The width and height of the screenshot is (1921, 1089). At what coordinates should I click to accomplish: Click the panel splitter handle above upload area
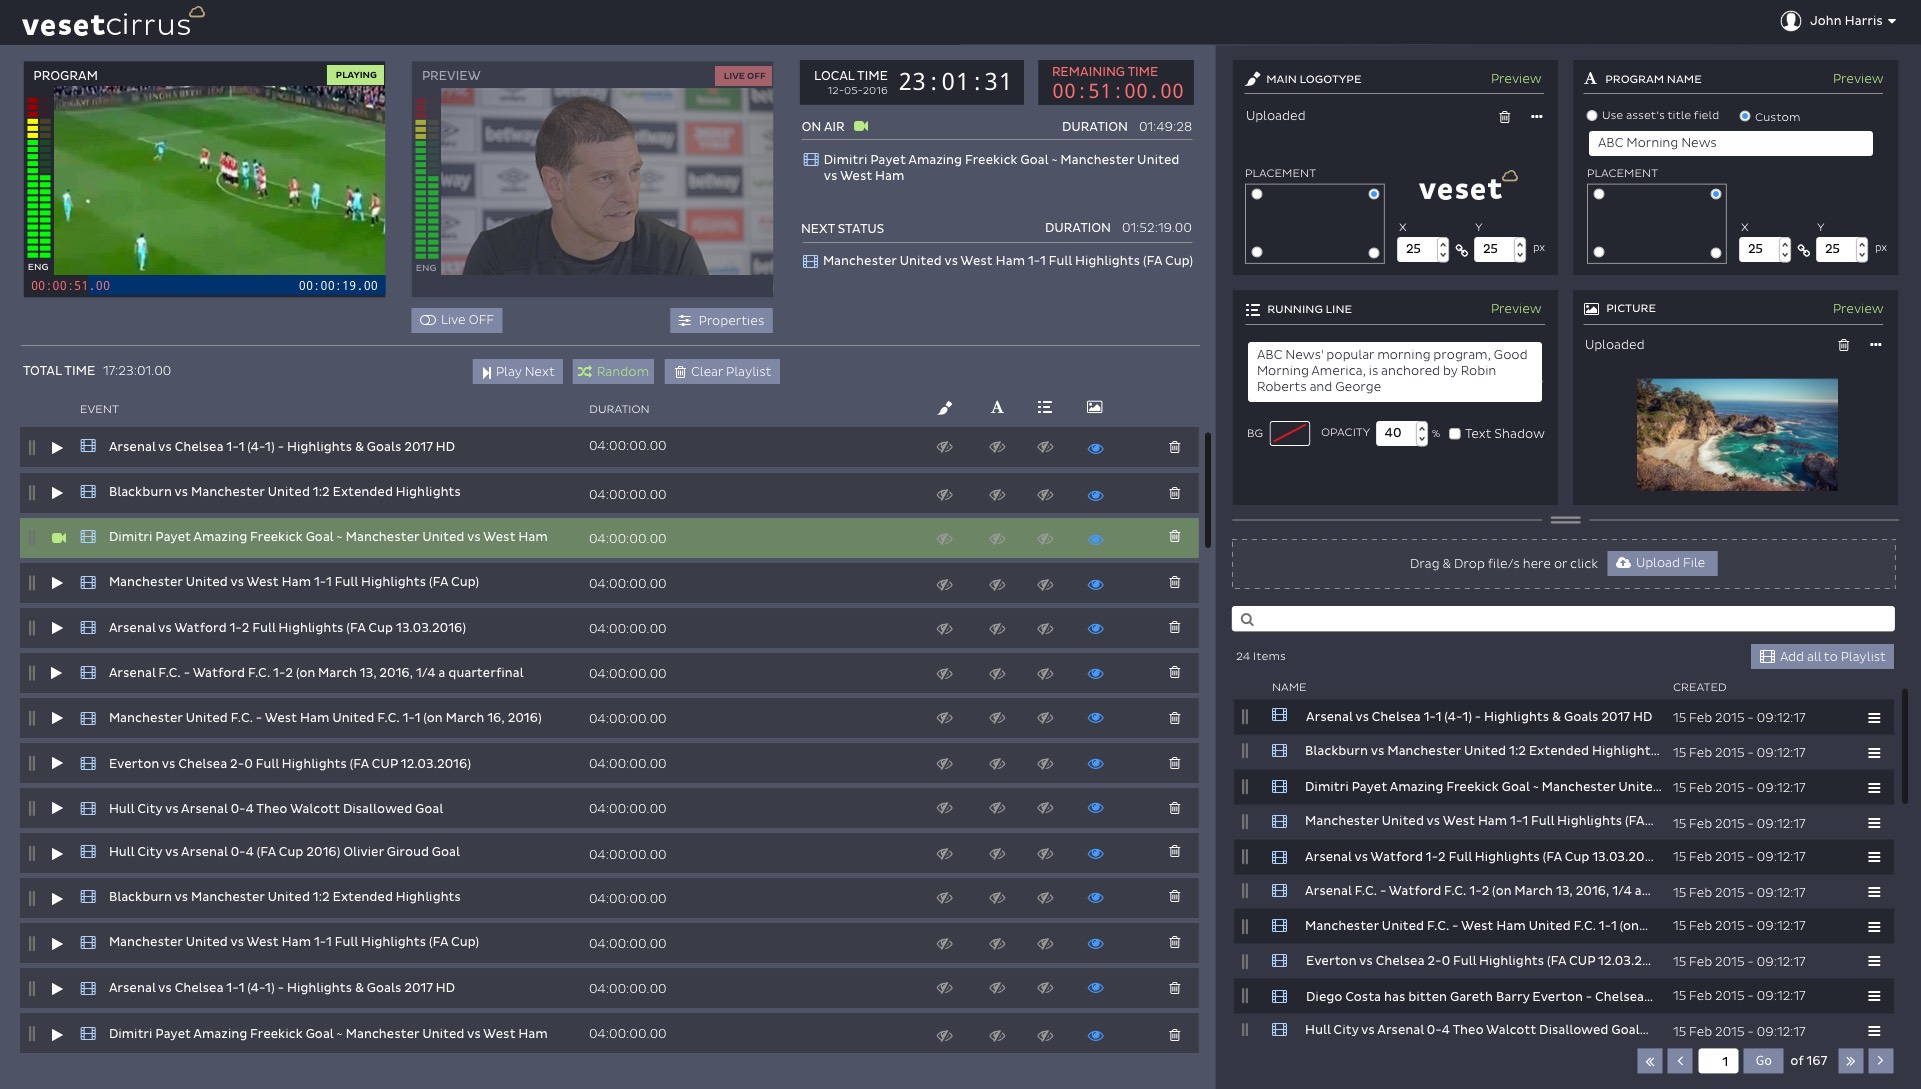point(1565,521)
